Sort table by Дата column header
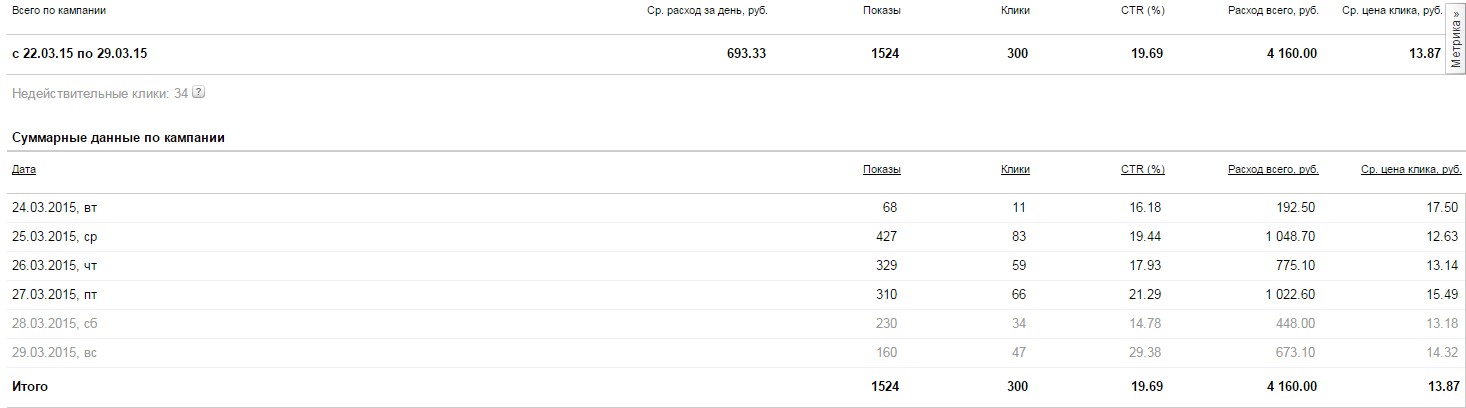 [x=24, y=170]
